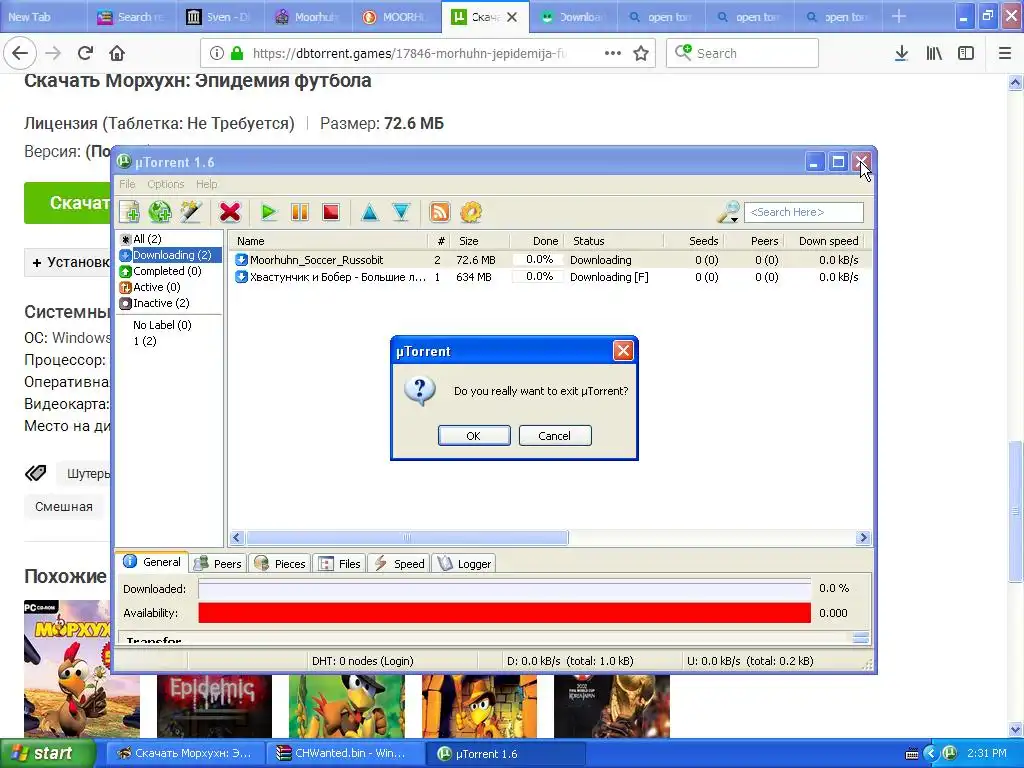Click the Firefox Search box
This screenshot has height=768, width=1024.
point(743,53)
